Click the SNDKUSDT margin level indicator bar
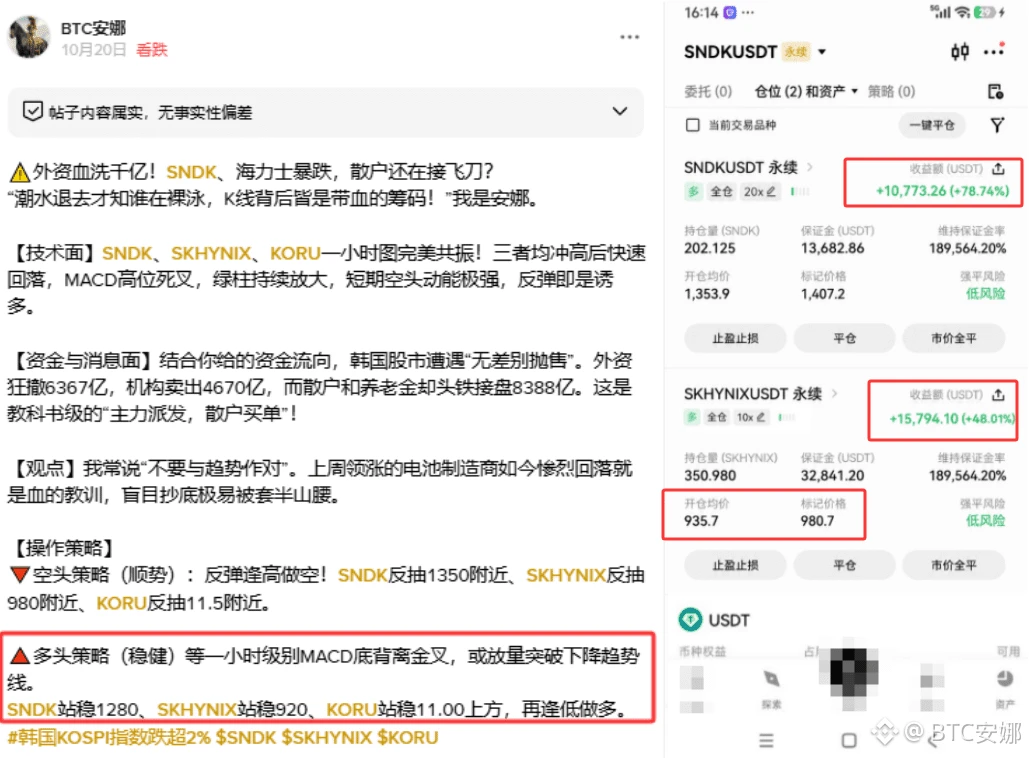 (800, 192)
